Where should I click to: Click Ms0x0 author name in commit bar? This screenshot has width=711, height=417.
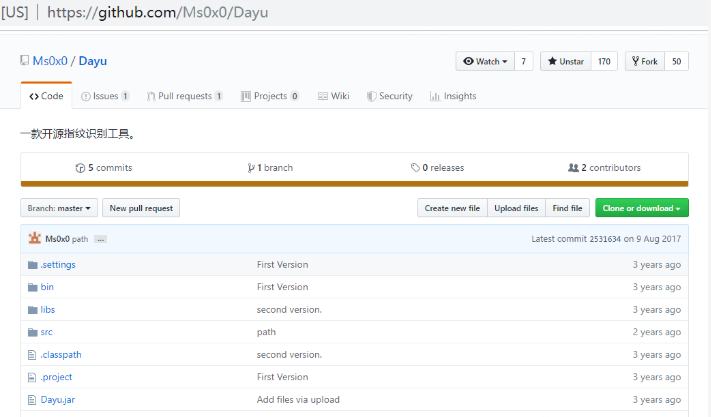click(x=58, y=239)
